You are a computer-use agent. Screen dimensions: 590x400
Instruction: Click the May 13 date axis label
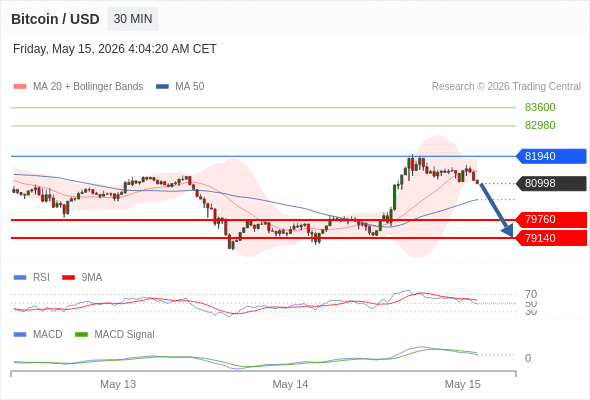click(118, 384)
